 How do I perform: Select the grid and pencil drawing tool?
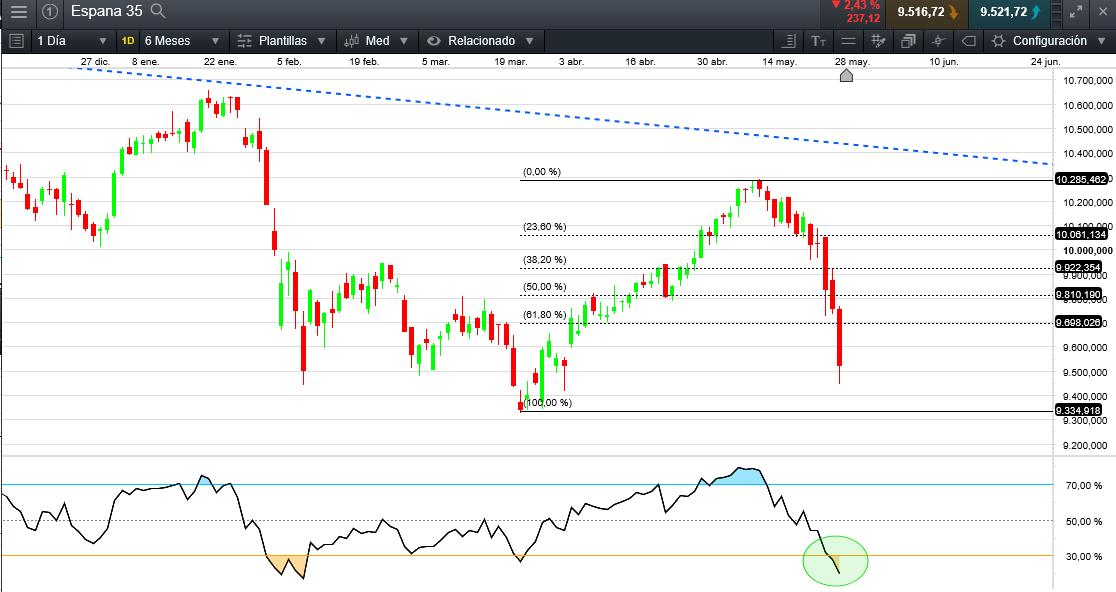click(878, 41)
